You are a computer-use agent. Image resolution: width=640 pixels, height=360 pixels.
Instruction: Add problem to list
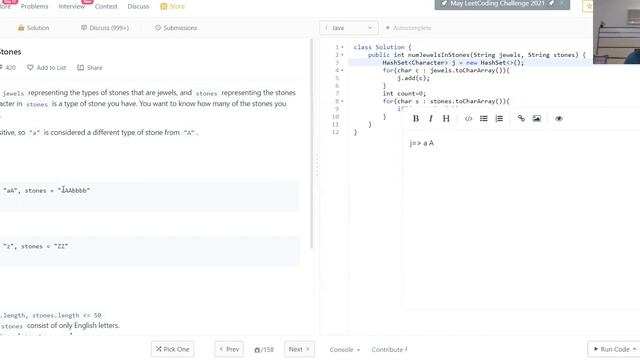[x=47, y=67]
